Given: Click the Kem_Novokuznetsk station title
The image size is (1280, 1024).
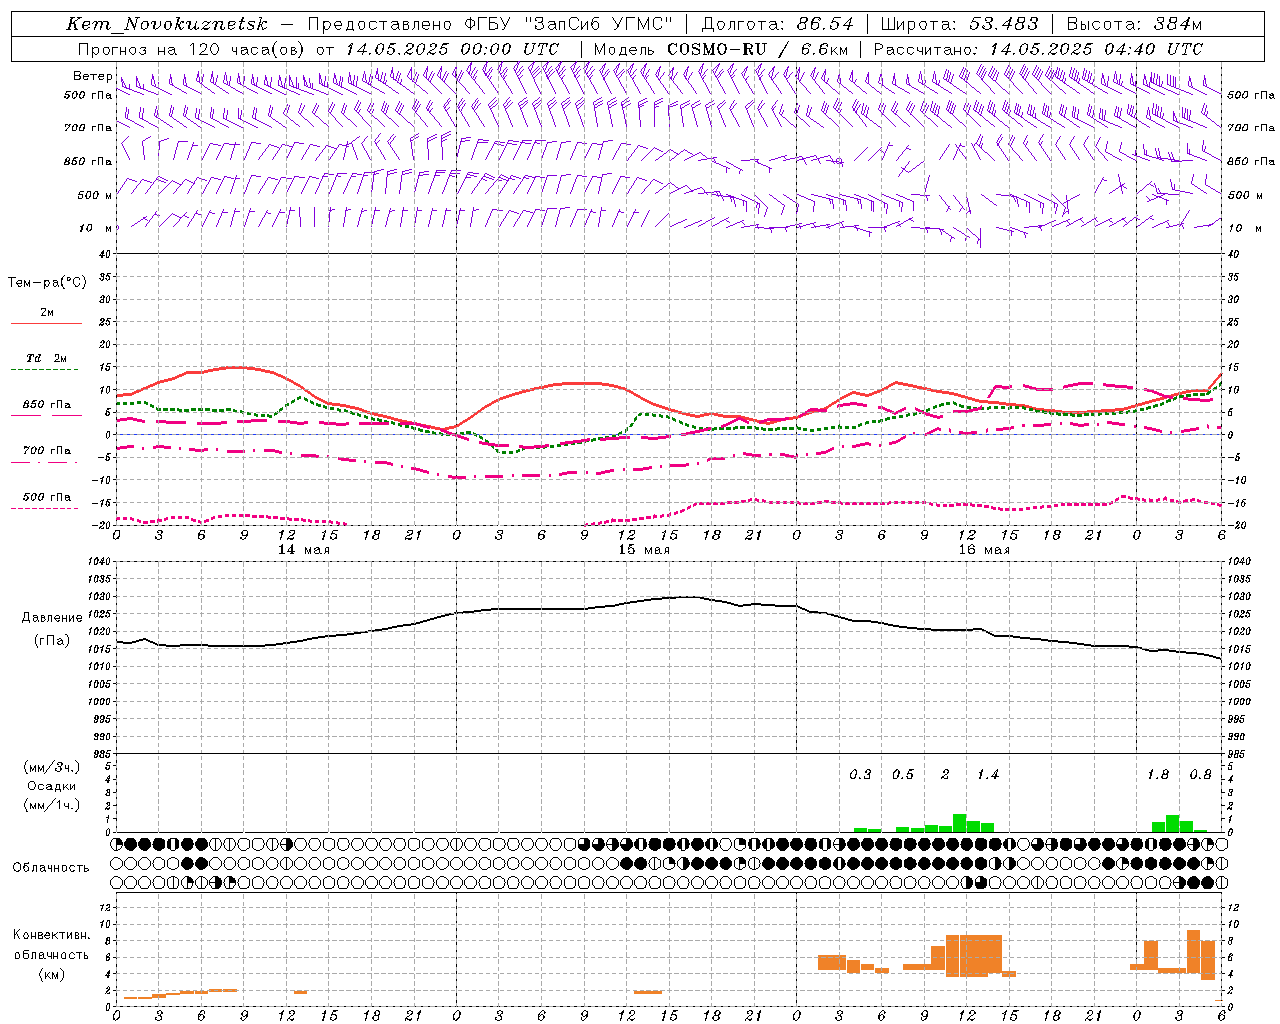Looking at the screenshot, I should 167,24.
